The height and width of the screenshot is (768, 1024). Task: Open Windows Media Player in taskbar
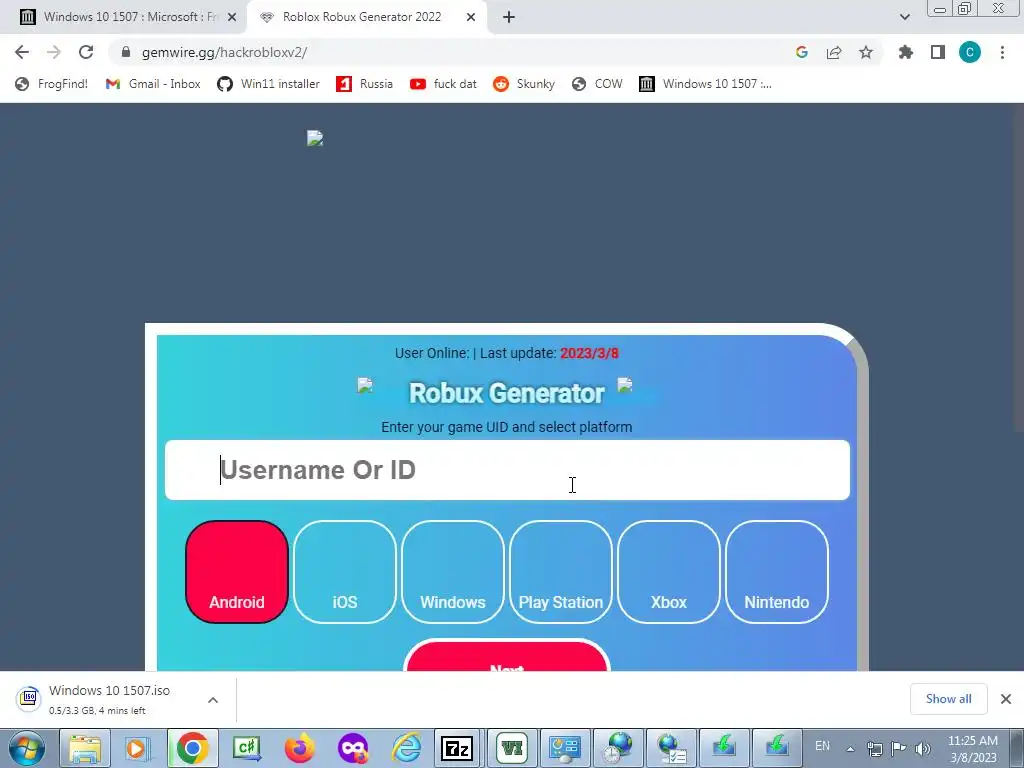[138, 748]
